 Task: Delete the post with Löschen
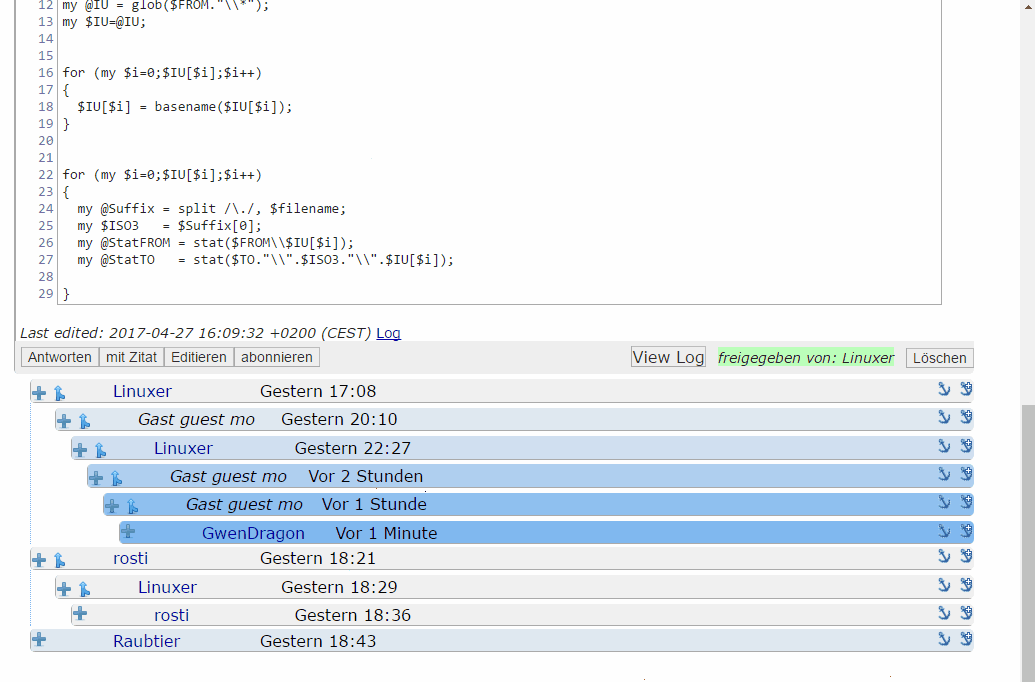(x=939, y=358)
